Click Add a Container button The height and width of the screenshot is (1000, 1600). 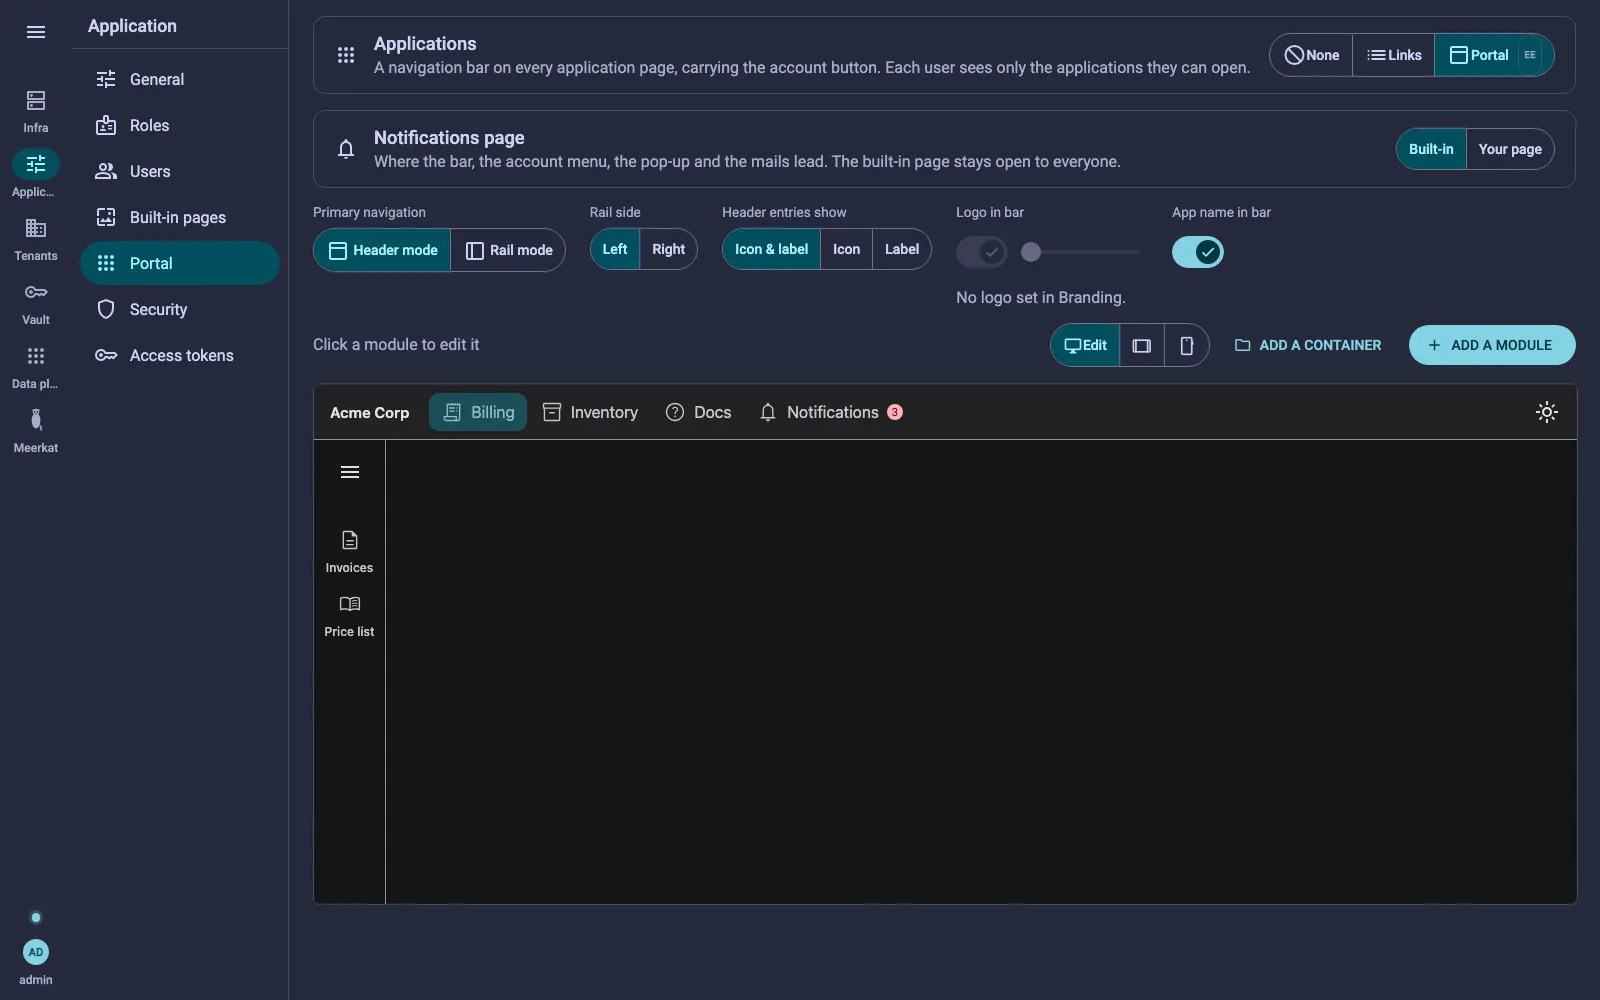[1308, 345]
